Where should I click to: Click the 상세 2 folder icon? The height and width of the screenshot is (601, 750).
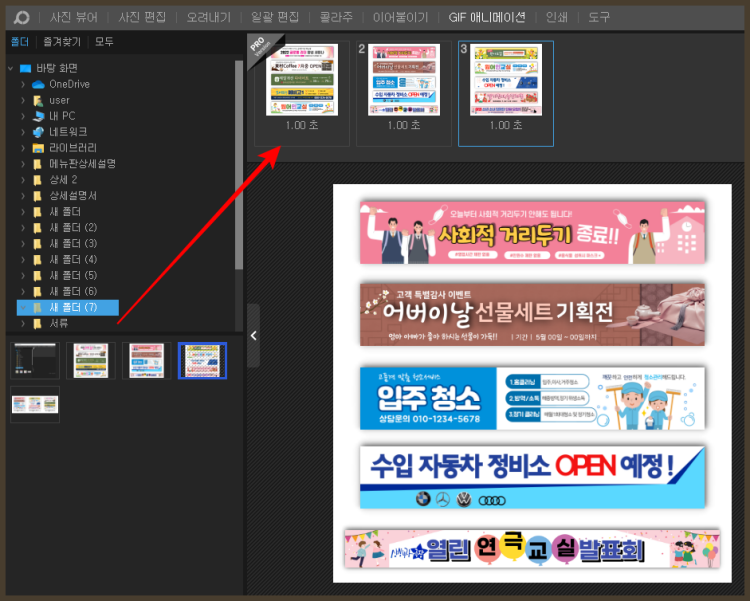(38, 180)
